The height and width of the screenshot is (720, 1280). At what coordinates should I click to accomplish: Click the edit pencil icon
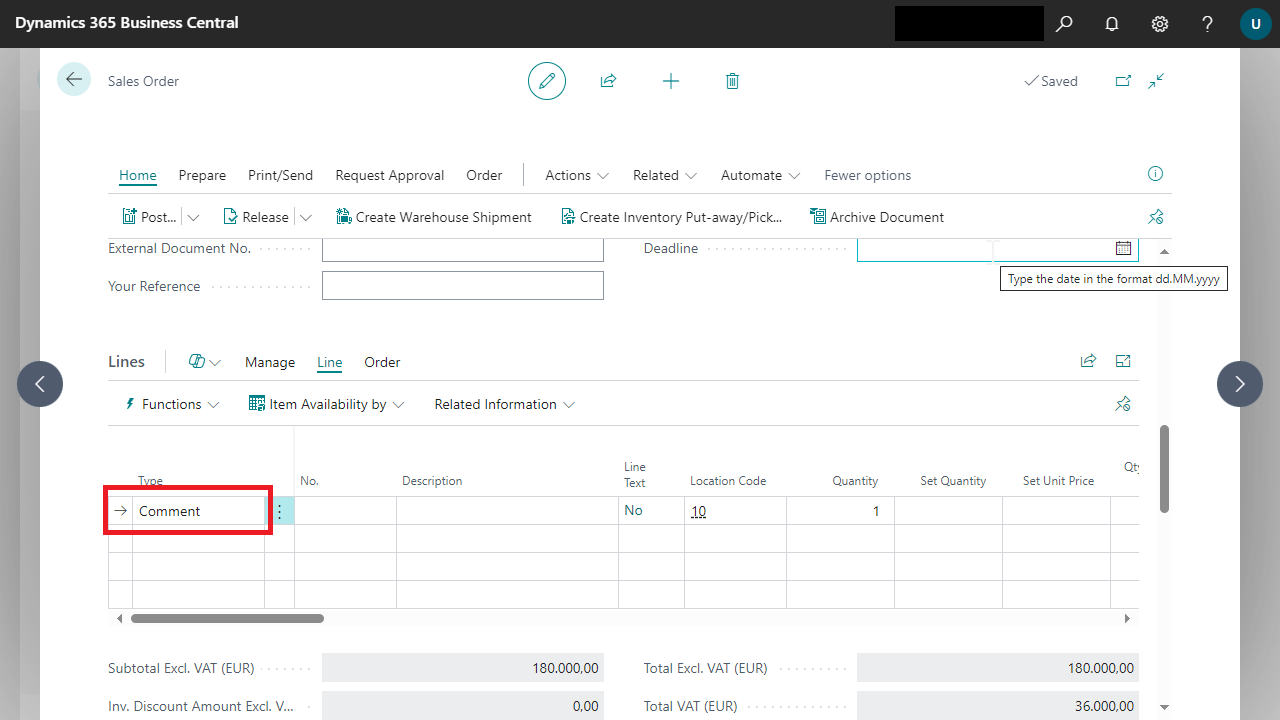[547, 81]
